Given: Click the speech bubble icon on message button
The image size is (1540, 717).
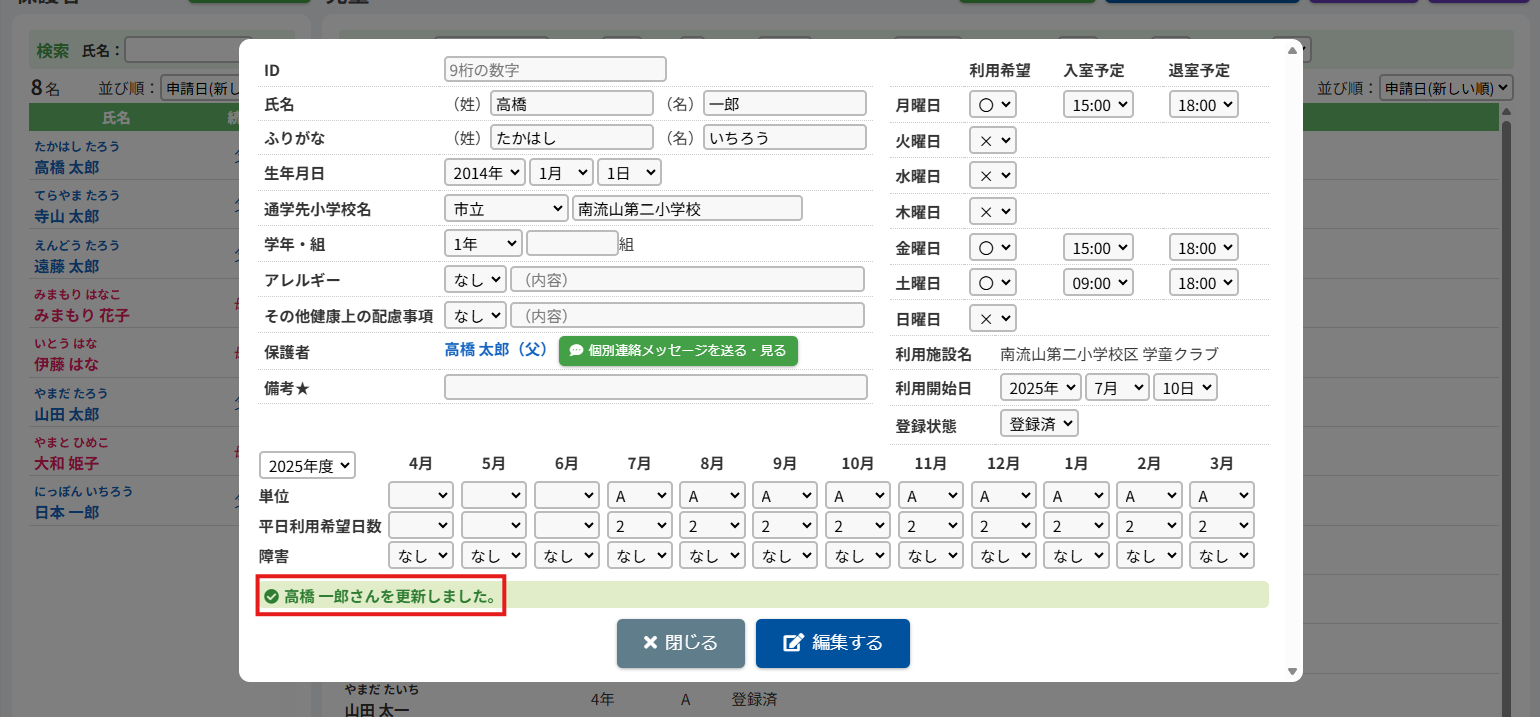Looking at the screenshot, I should 576,351.
